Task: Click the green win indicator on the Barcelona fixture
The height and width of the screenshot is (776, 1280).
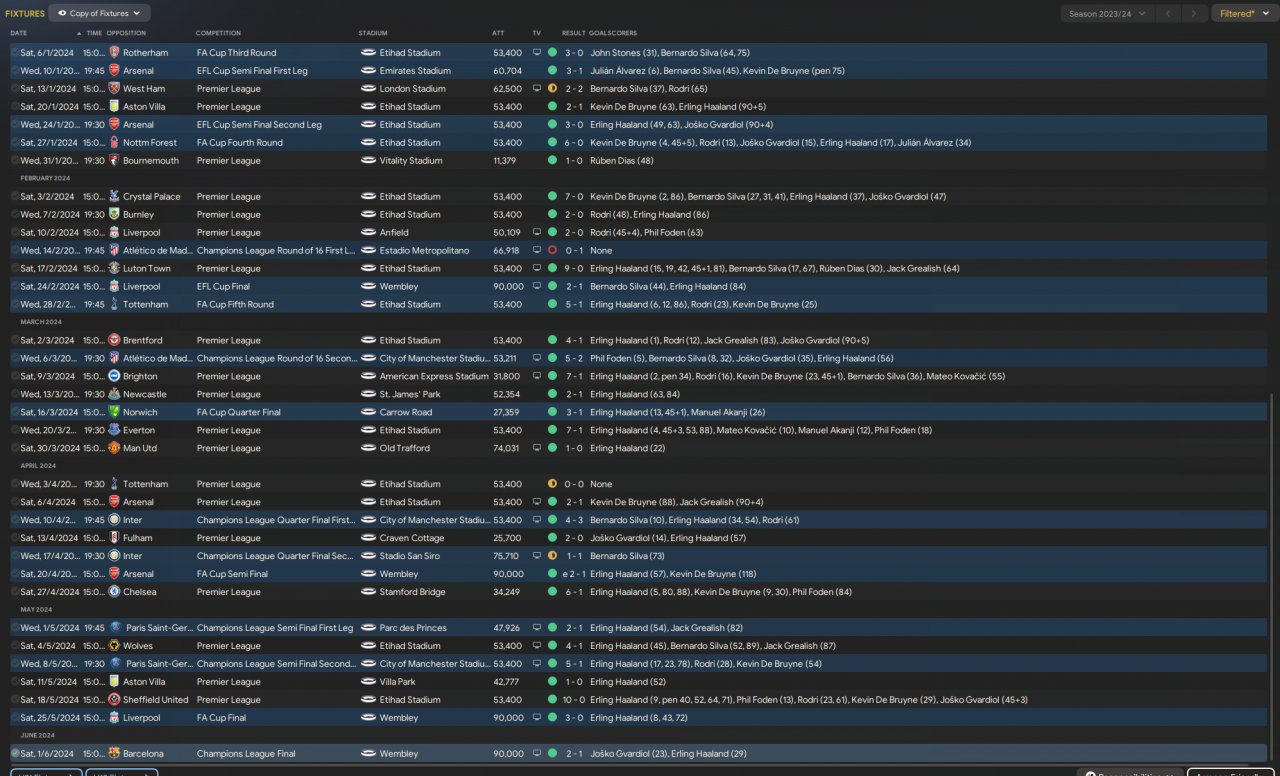Action: tap(552, 755)
